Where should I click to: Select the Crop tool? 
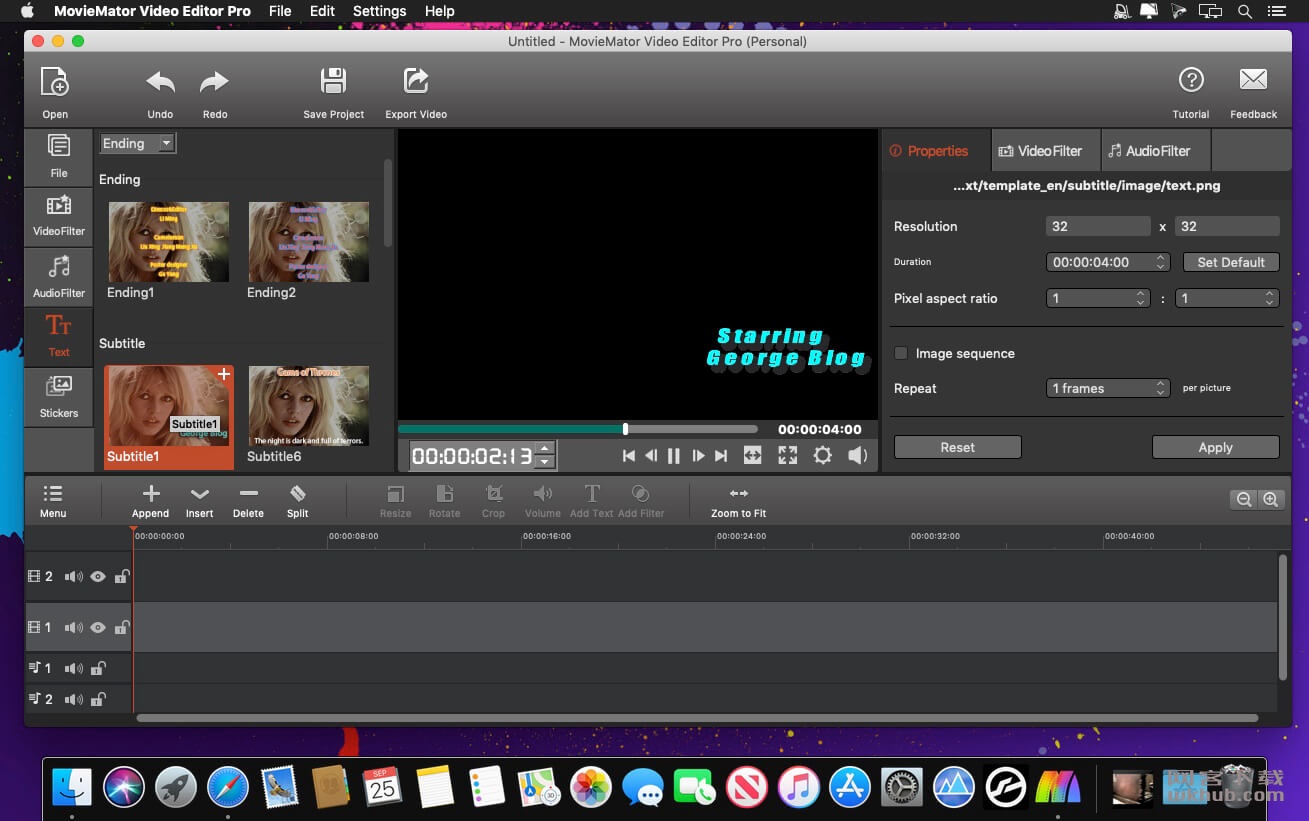pyautogui.click(x=493, y=501)
